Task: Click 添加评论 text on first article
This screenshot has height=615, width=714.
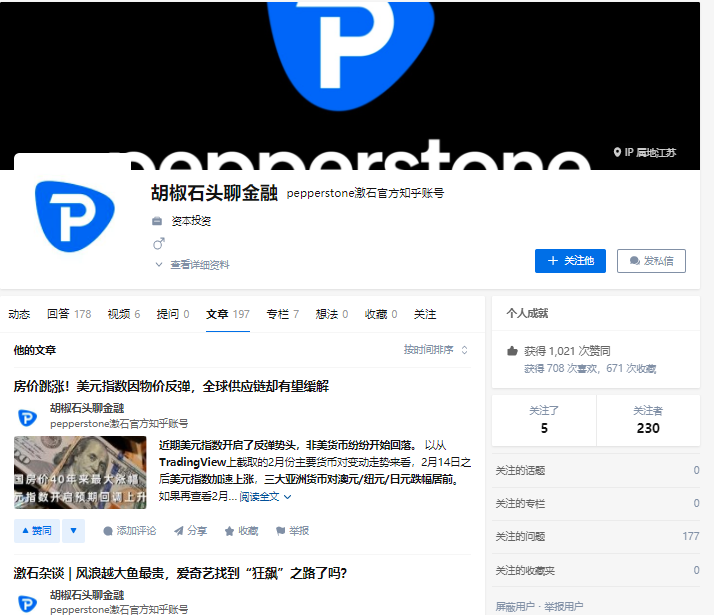Action: coord(136,531)
